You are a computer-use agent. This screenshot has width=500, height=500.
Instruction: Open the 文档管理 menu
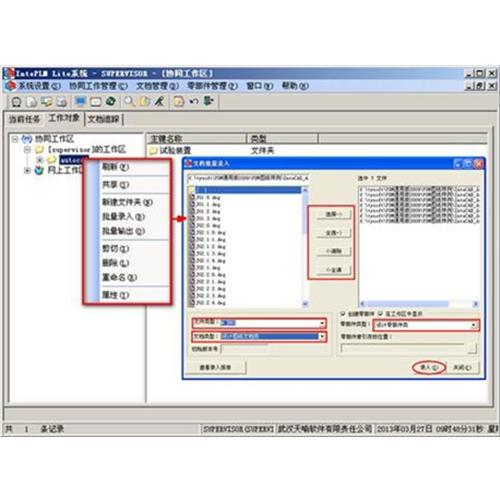tap(157, 86)
